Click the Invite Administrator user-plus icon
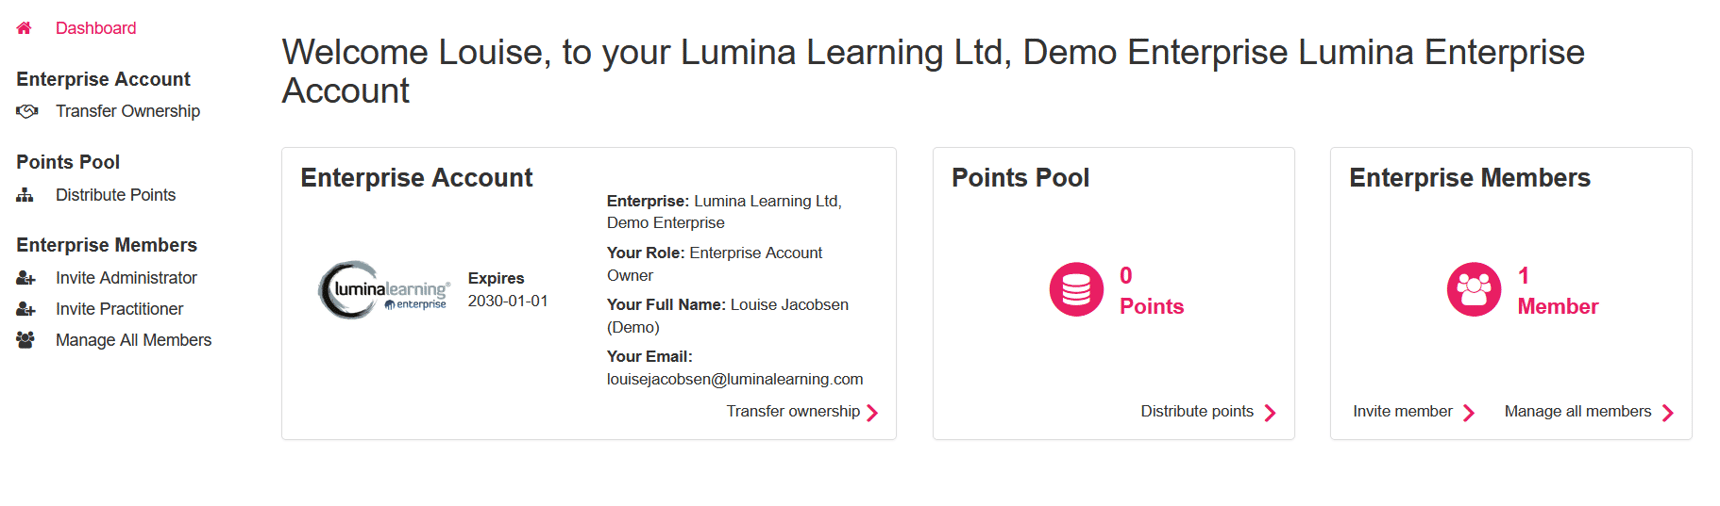 (x=26, y=278)
